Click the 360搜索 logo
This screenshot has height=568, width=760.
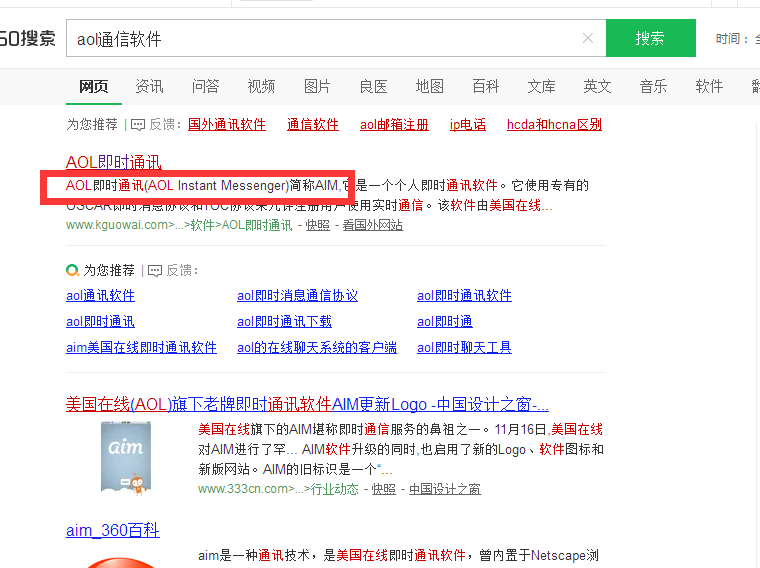coord(28,38)
